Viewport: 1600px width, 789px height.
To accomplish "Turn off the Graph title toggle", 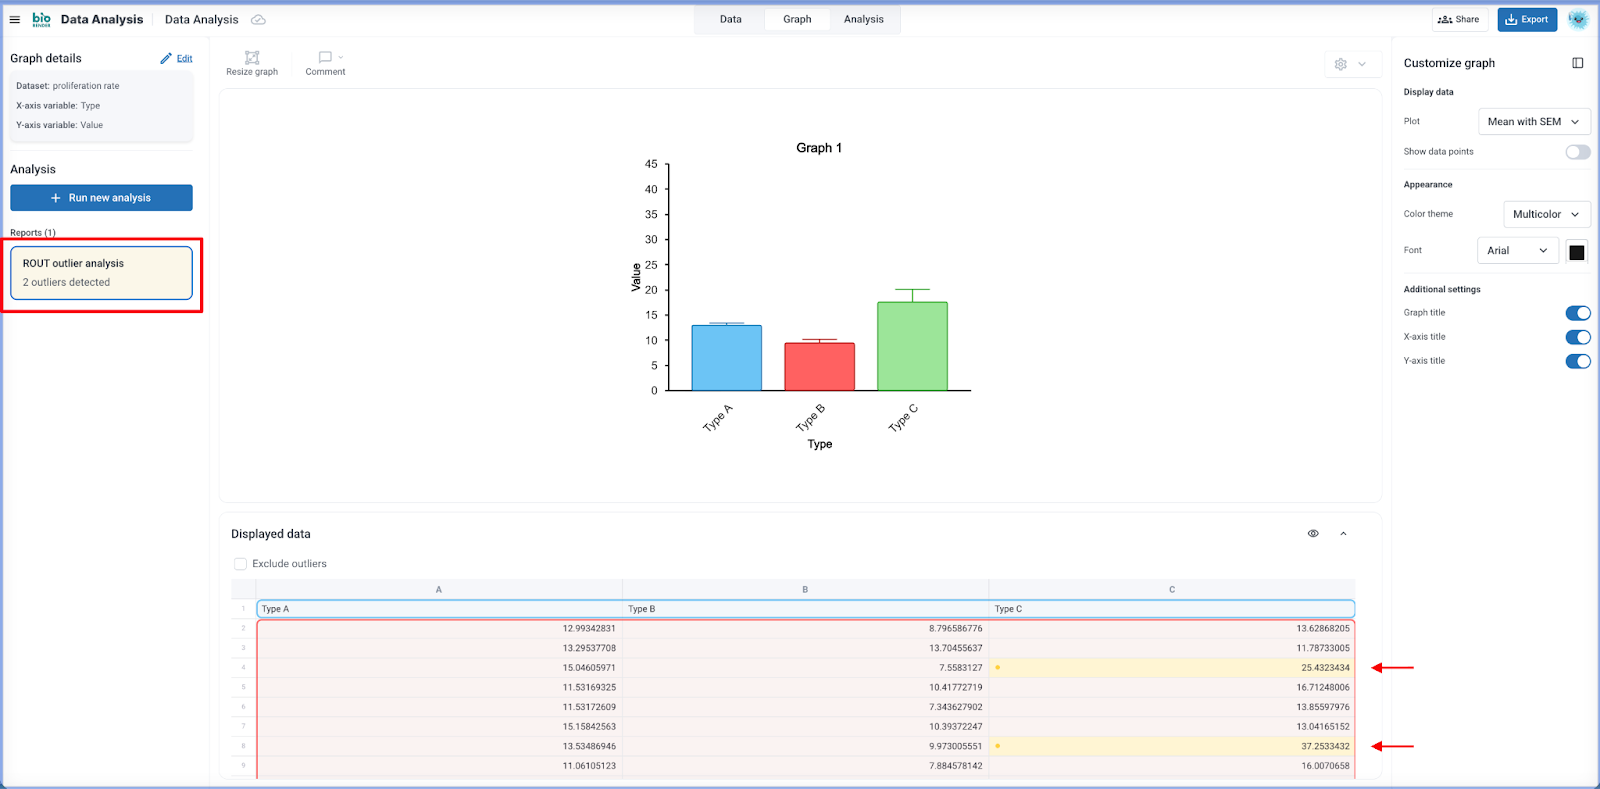I will click(1577, 313).
